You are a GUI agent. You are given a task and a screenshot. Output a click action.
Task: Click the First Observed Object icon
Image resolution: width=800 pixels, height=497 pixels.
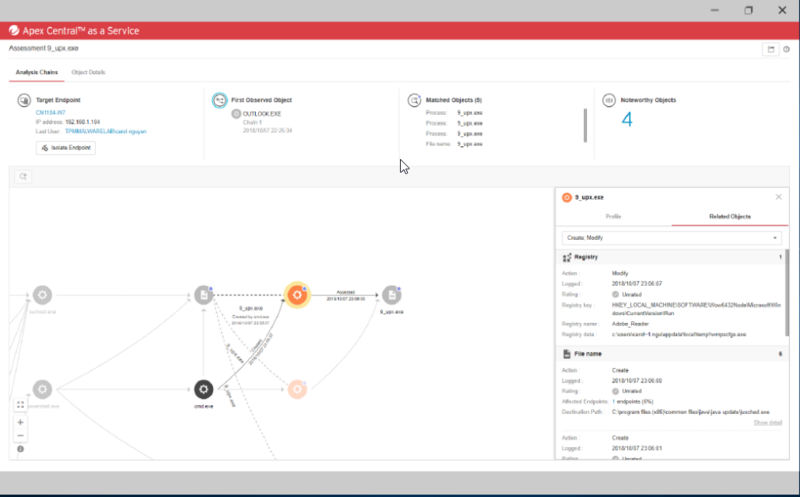coord(219,100)
